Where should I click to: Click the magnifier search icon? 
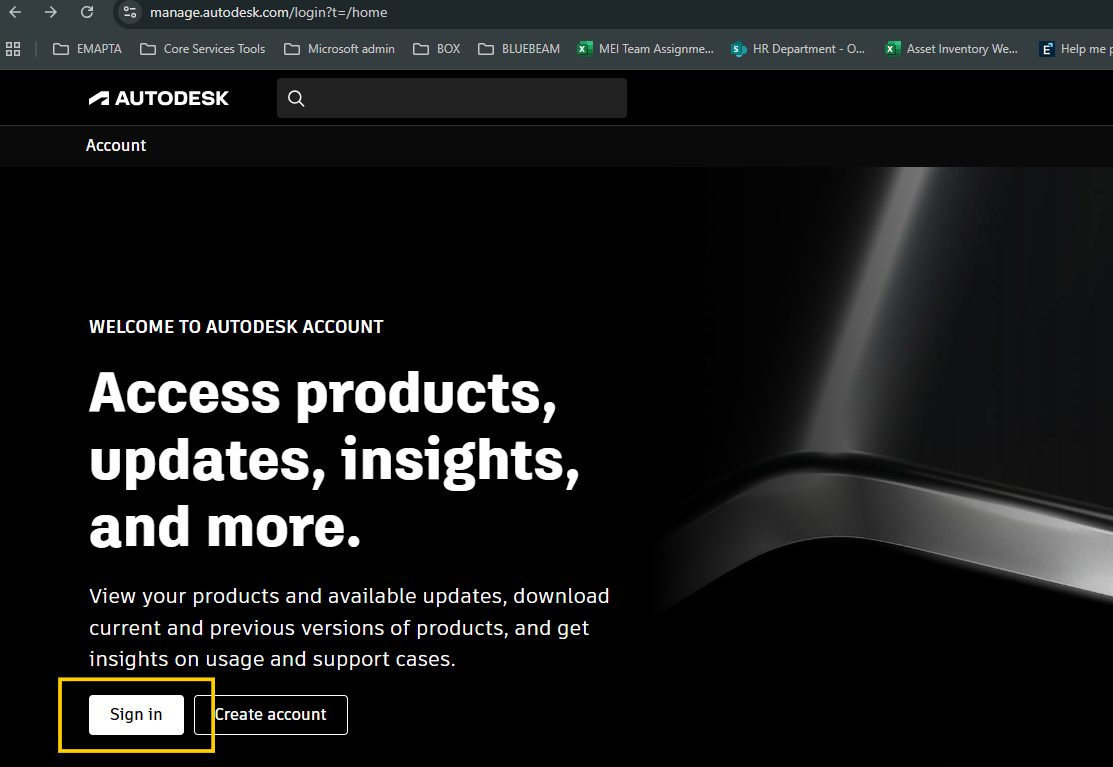point(296,99)
